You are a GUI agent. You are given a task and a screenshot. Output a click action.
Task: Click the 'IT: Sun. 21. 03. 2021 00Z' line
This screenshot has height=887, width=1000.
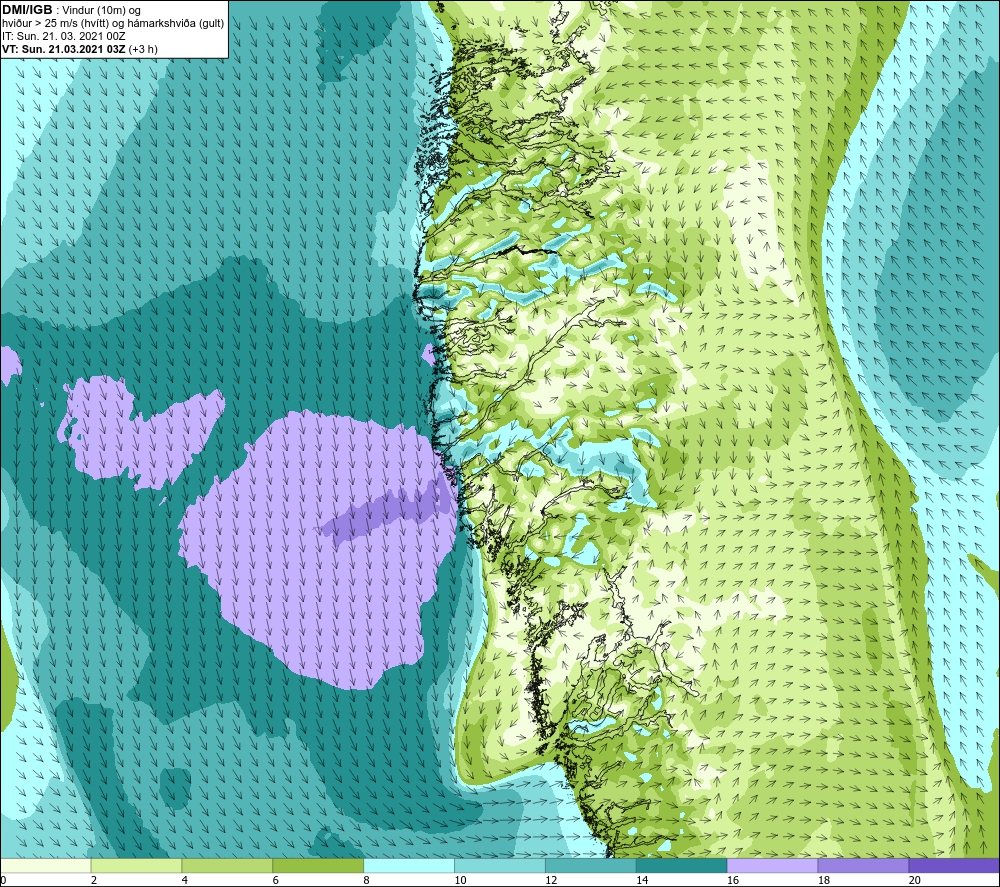(x=64, y=36)
